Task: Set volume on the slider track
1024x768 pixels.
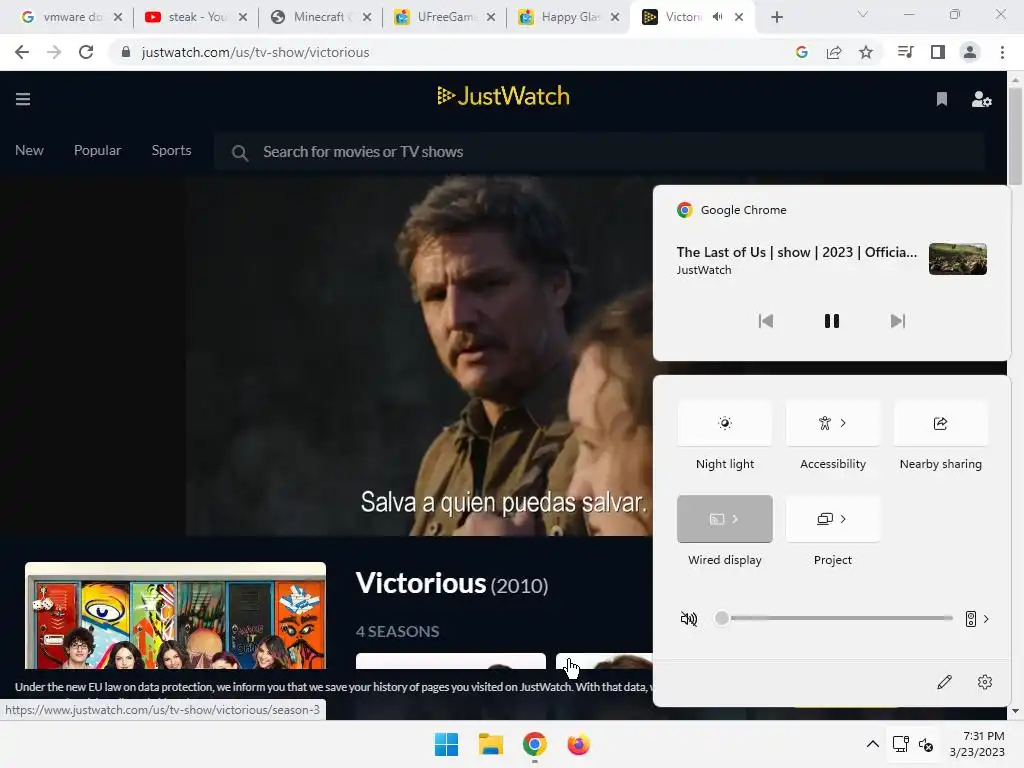Action: click(x=835, y=618)
